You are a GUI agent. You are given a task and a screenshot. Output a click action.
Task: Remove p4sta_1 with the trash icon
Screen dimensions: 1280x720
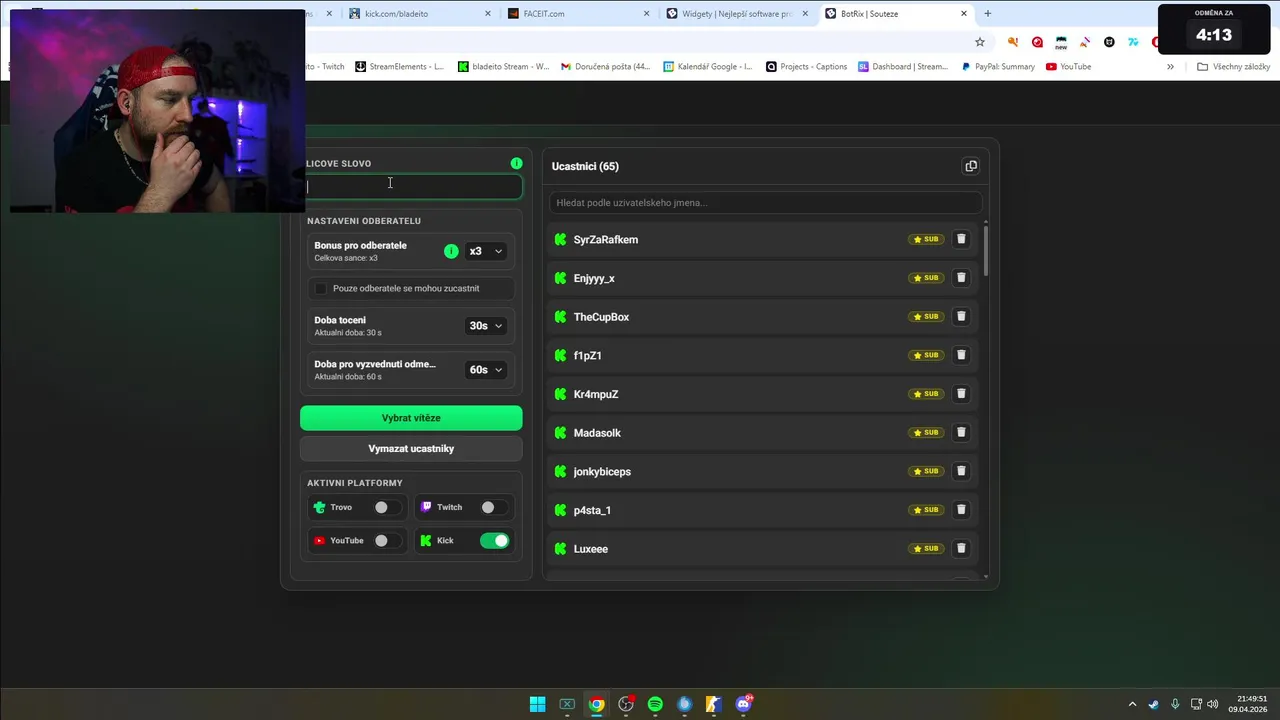tap(961, 510)
